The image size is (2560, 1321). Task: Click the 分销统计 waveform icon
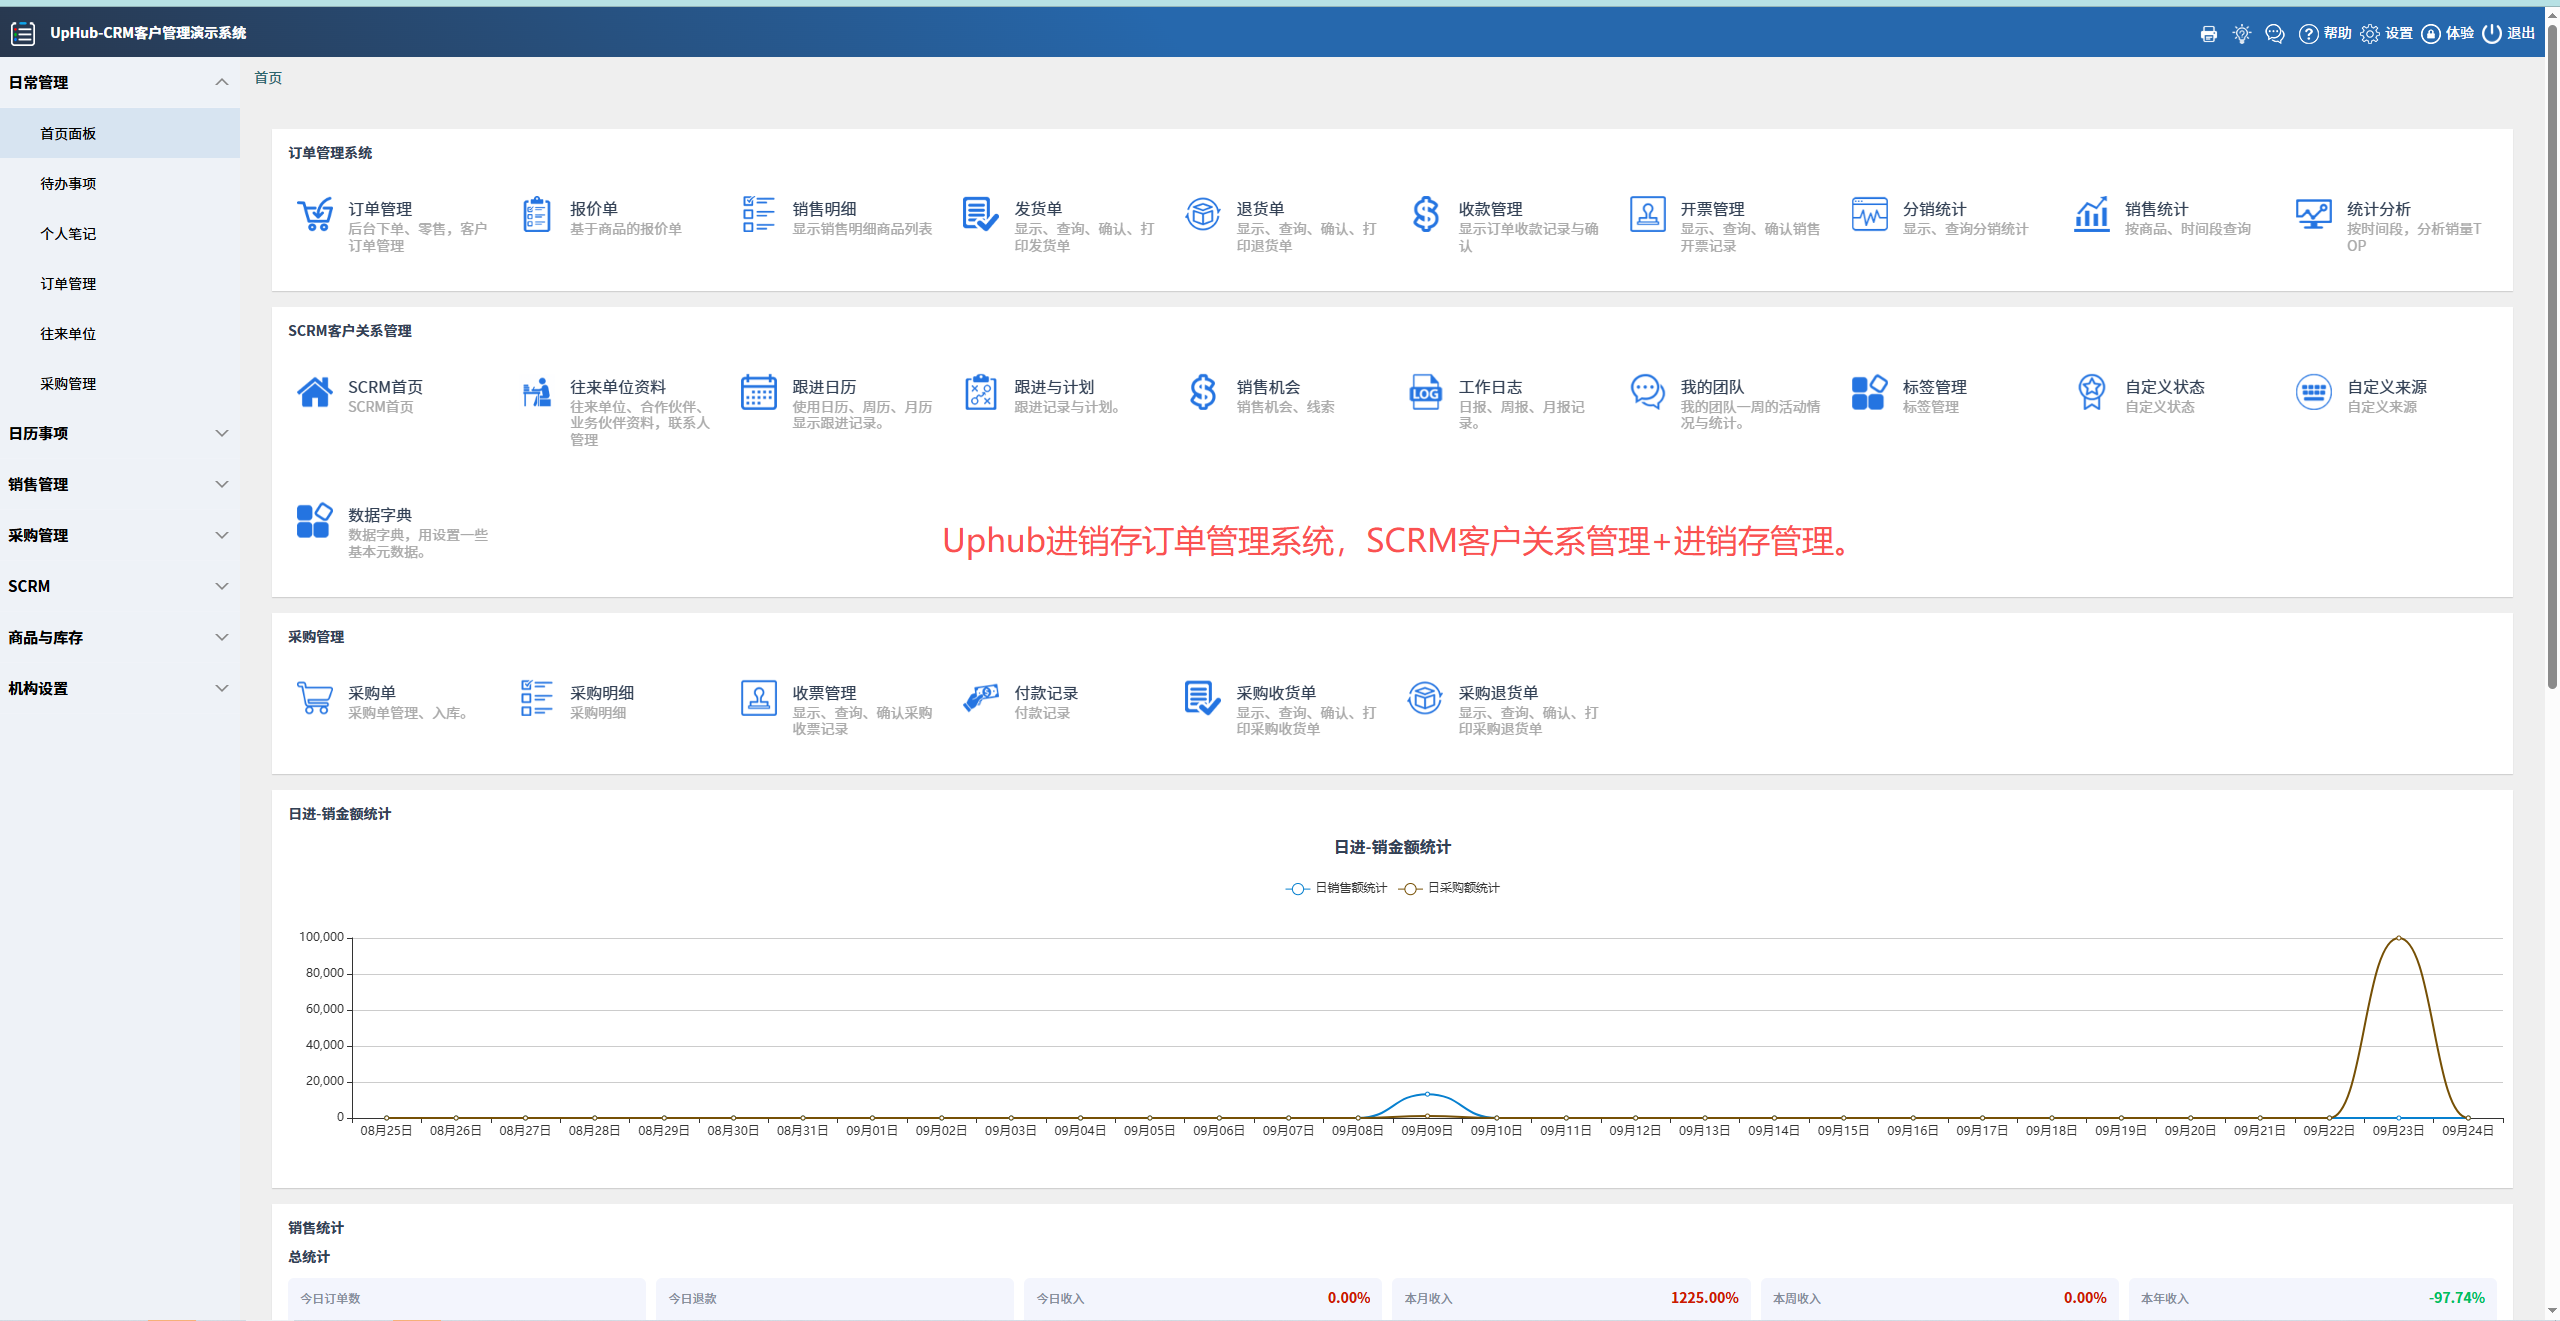(x=1869, y=214)
